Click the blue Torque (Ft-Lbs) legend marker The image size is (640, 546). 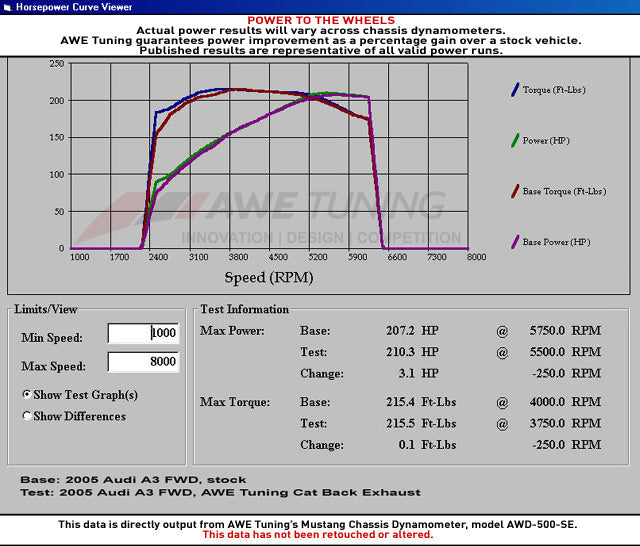[x=514, y=90]
